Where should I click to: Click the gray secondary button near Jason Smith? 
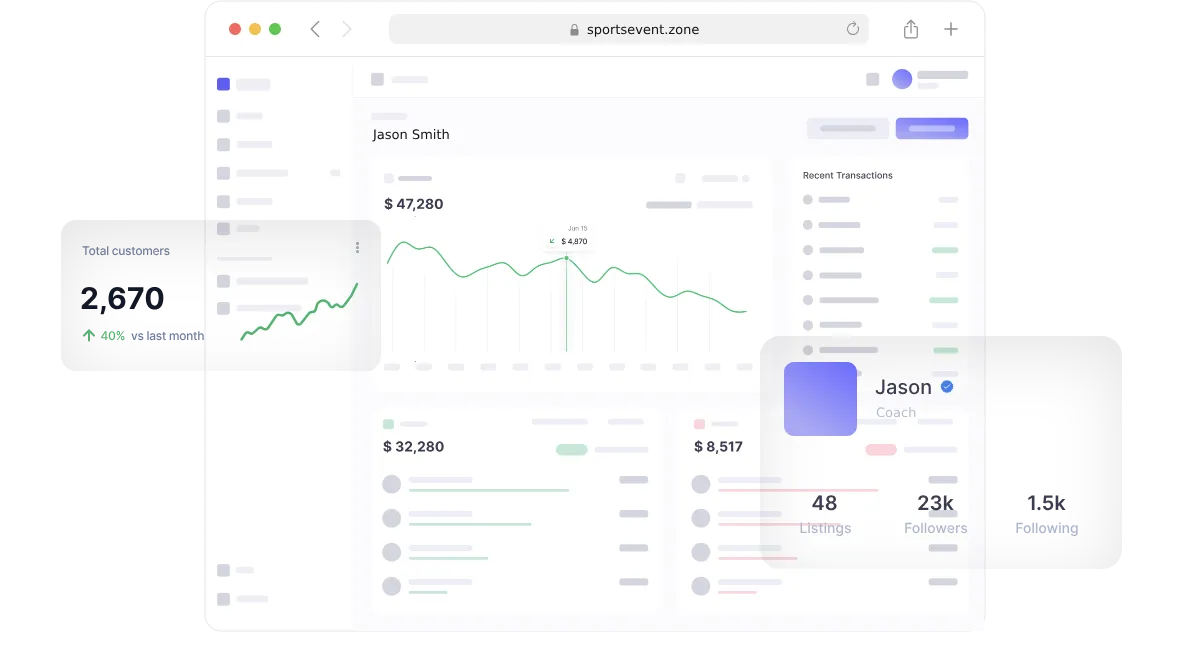click(x=848, y=128)
